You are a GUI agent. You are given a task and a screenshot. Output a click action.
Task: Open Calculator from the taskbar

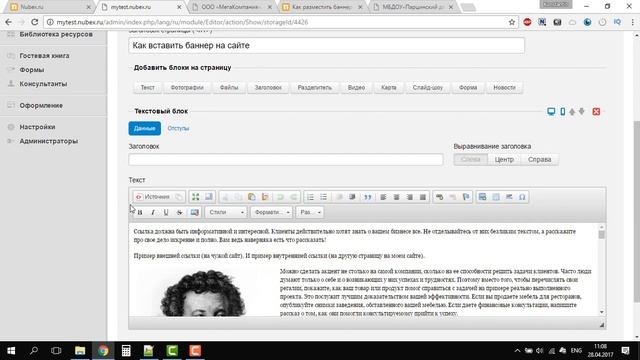pos(126,351)
